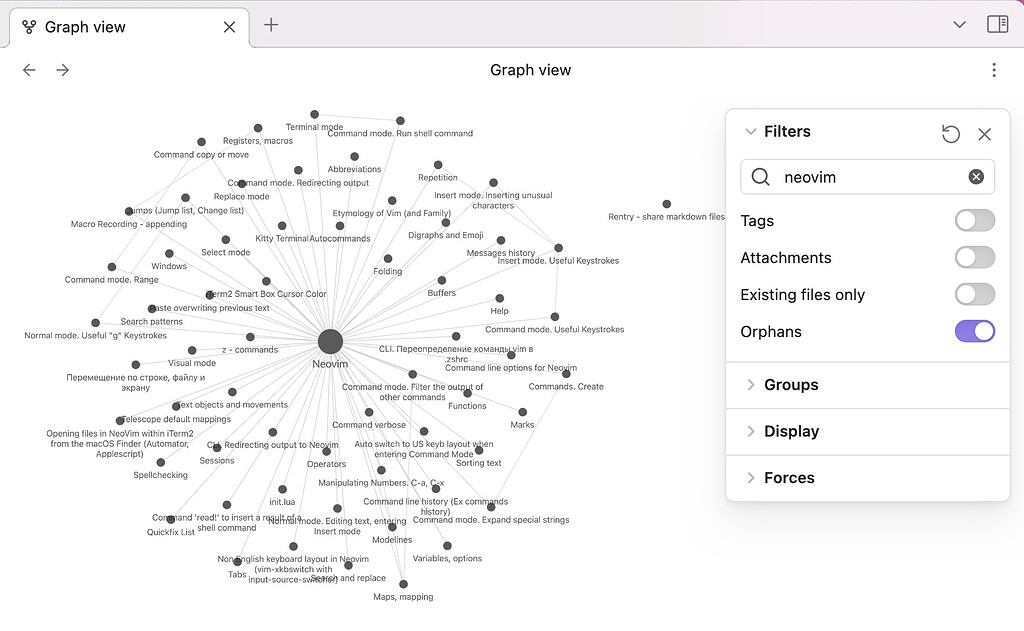Enable the Attachments toggle

point(974,257)
